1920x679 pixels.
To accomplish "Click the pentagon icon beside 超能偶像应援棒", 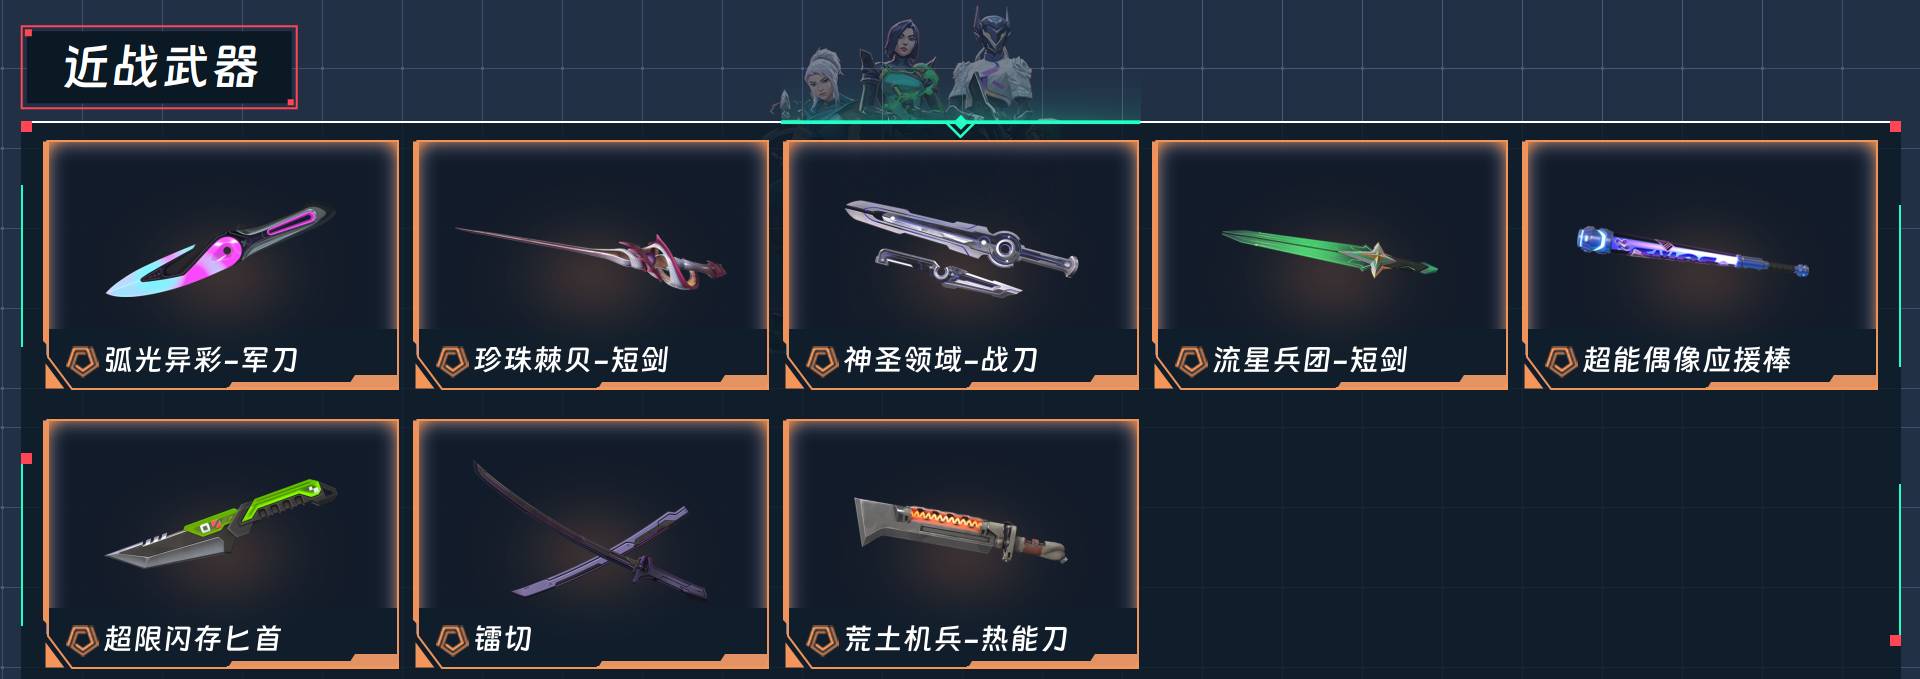I will click(x=1561, y=360).
